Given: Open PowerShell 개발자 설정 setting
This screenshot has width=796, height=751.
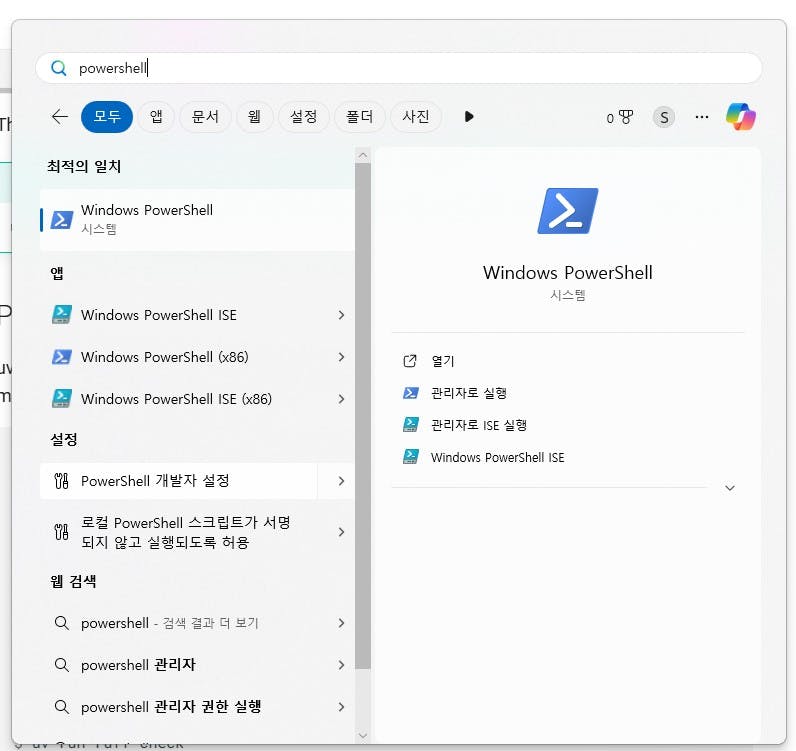Looking at the screenshot, I should pyautogui.click(x=179, y=480).
